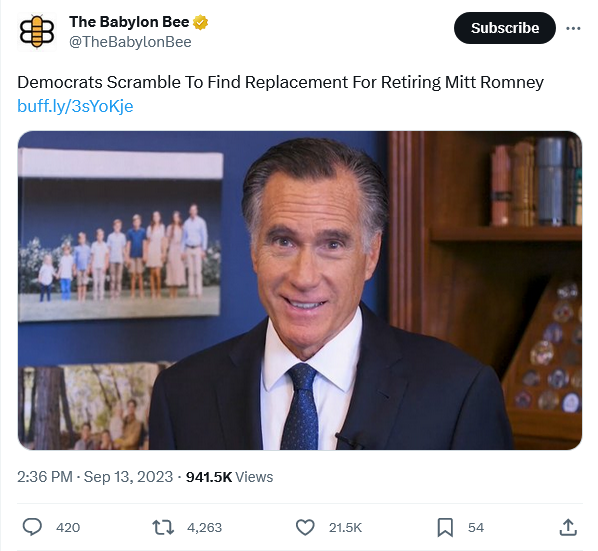Click the @TheBabylonBee handle
598x551 pixels.
(x=130, y=42)
